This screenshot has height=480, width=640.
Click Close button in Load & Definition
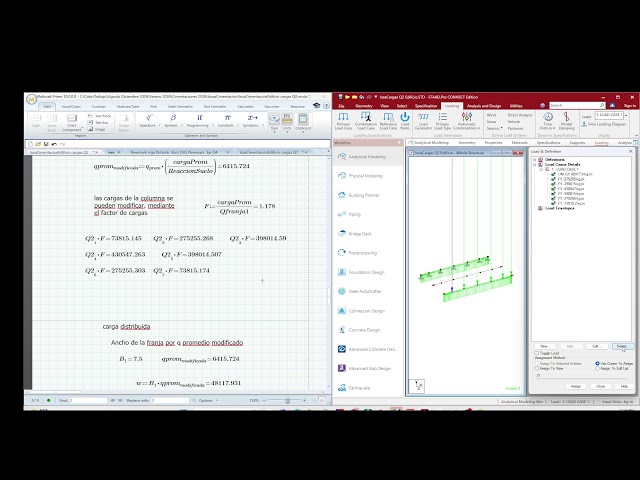click(x=600, y=386)
